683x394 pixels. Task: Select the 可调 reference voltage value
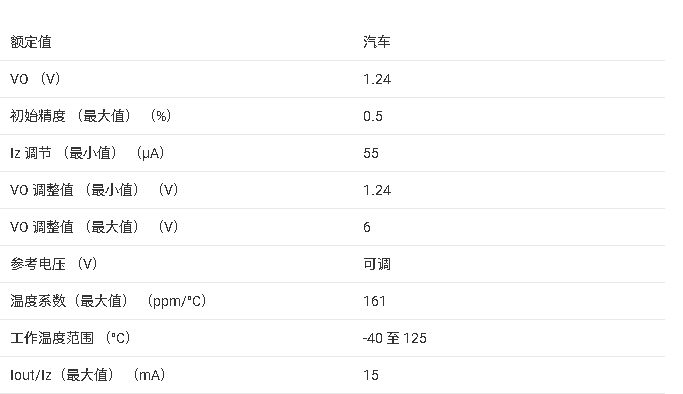(x=377, y=264)
